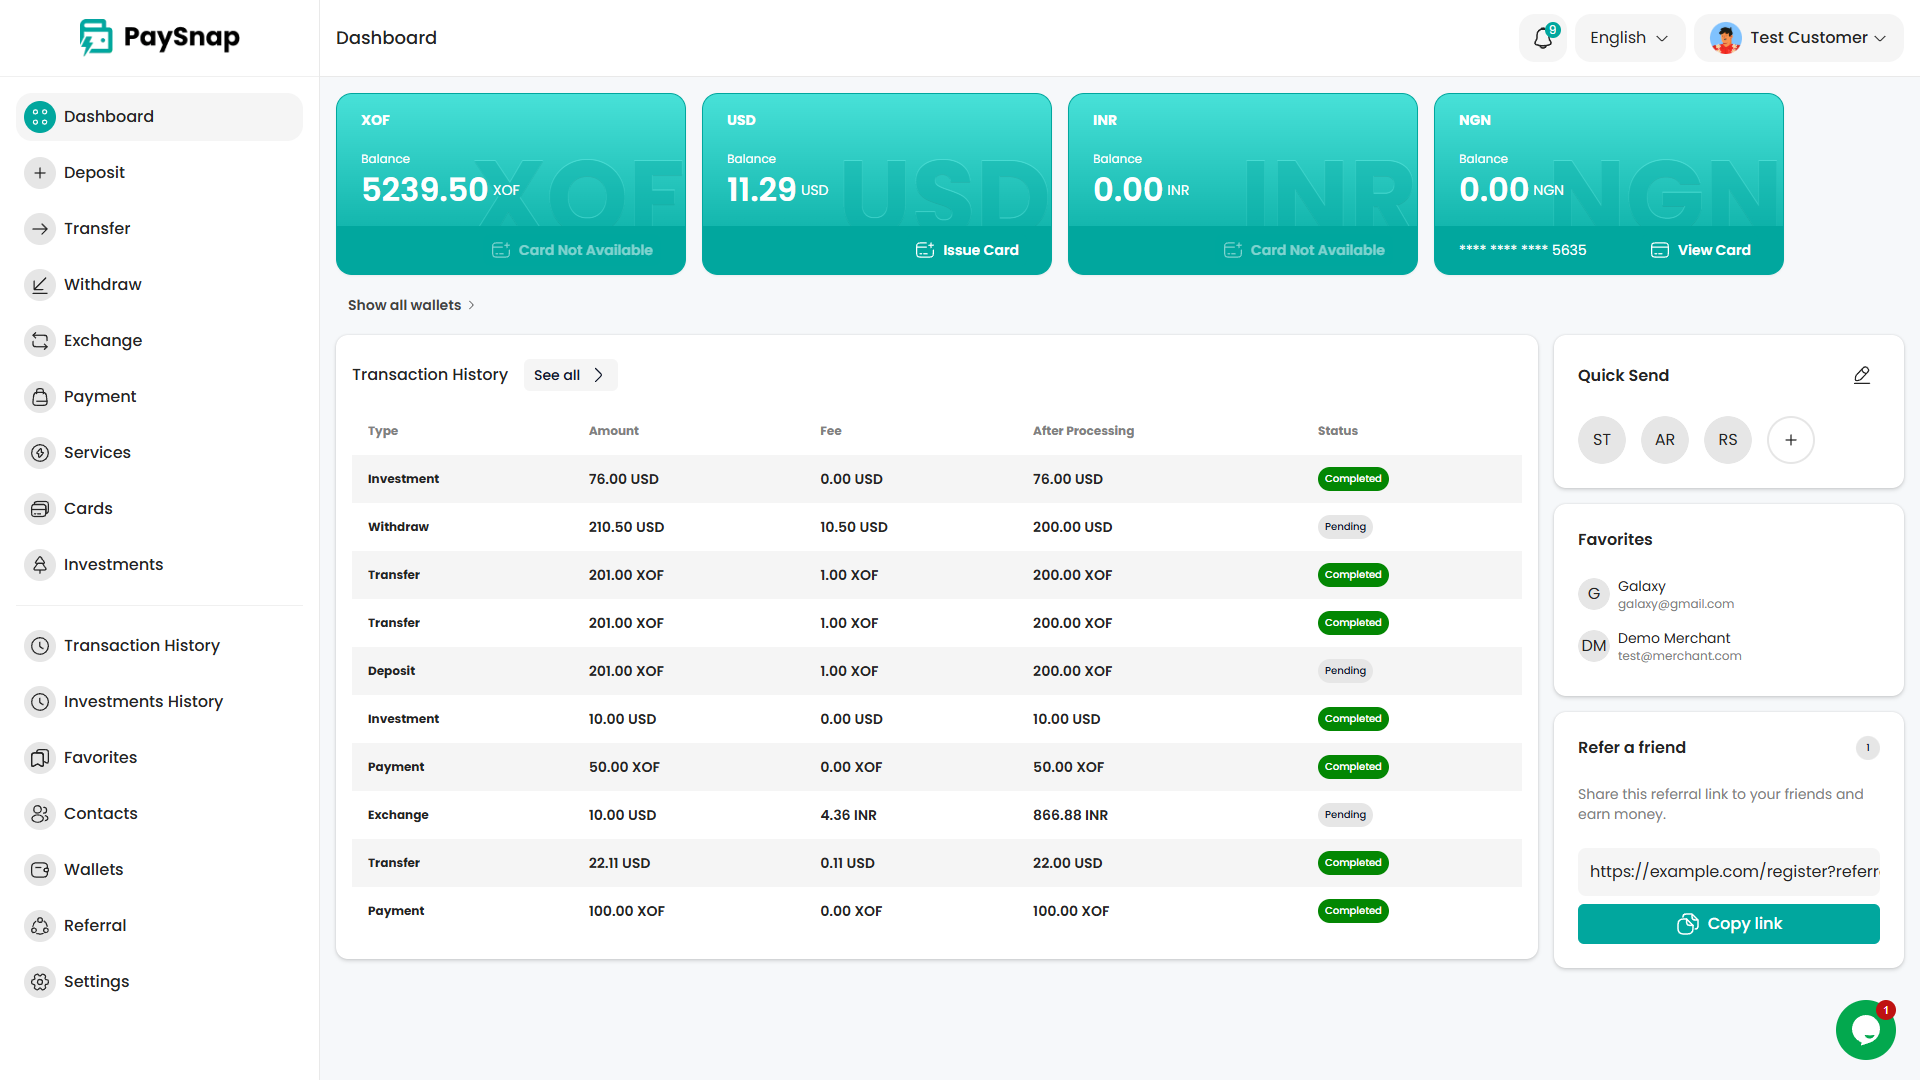Select the Transfer arrow icon in sidebar
Viewport: 1920px width, 1080px height.
(40, 228)
